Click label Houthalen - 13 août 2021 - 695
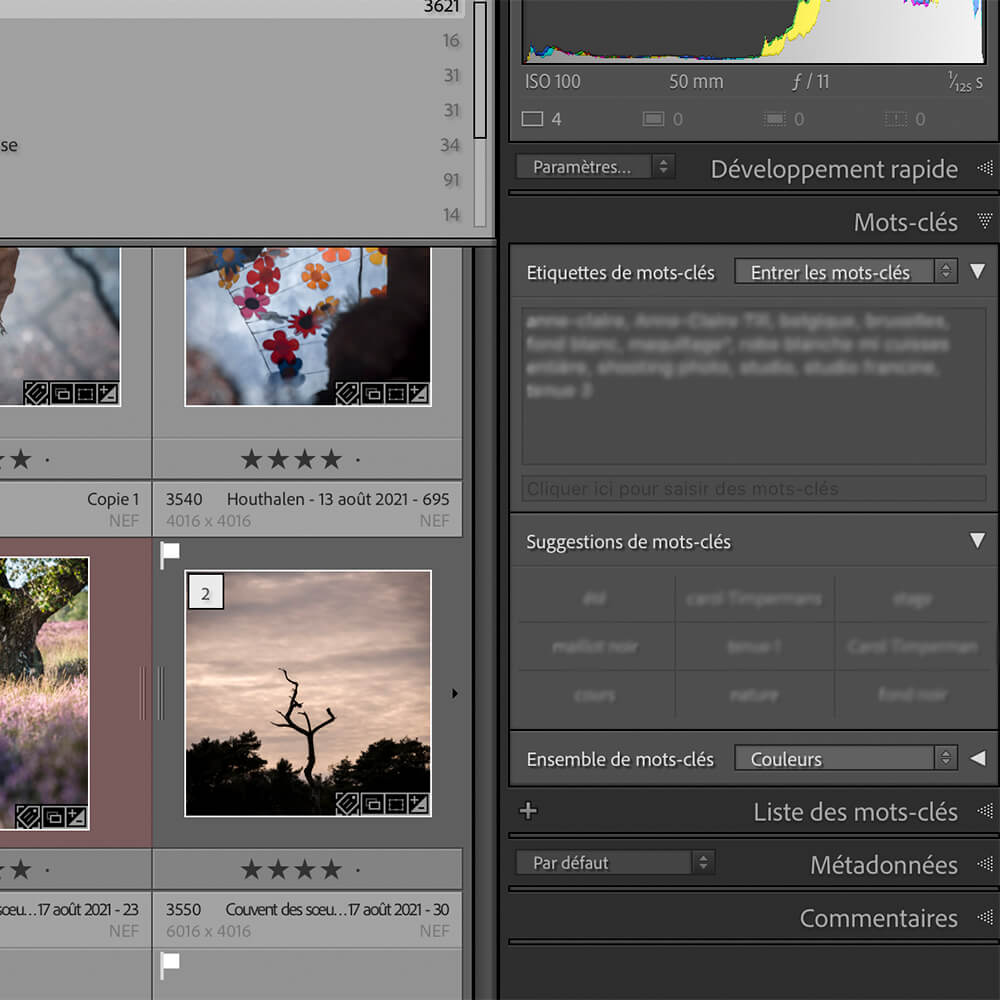The image size is (1000, 1000). pyautogui.click(x=338, y=499)
